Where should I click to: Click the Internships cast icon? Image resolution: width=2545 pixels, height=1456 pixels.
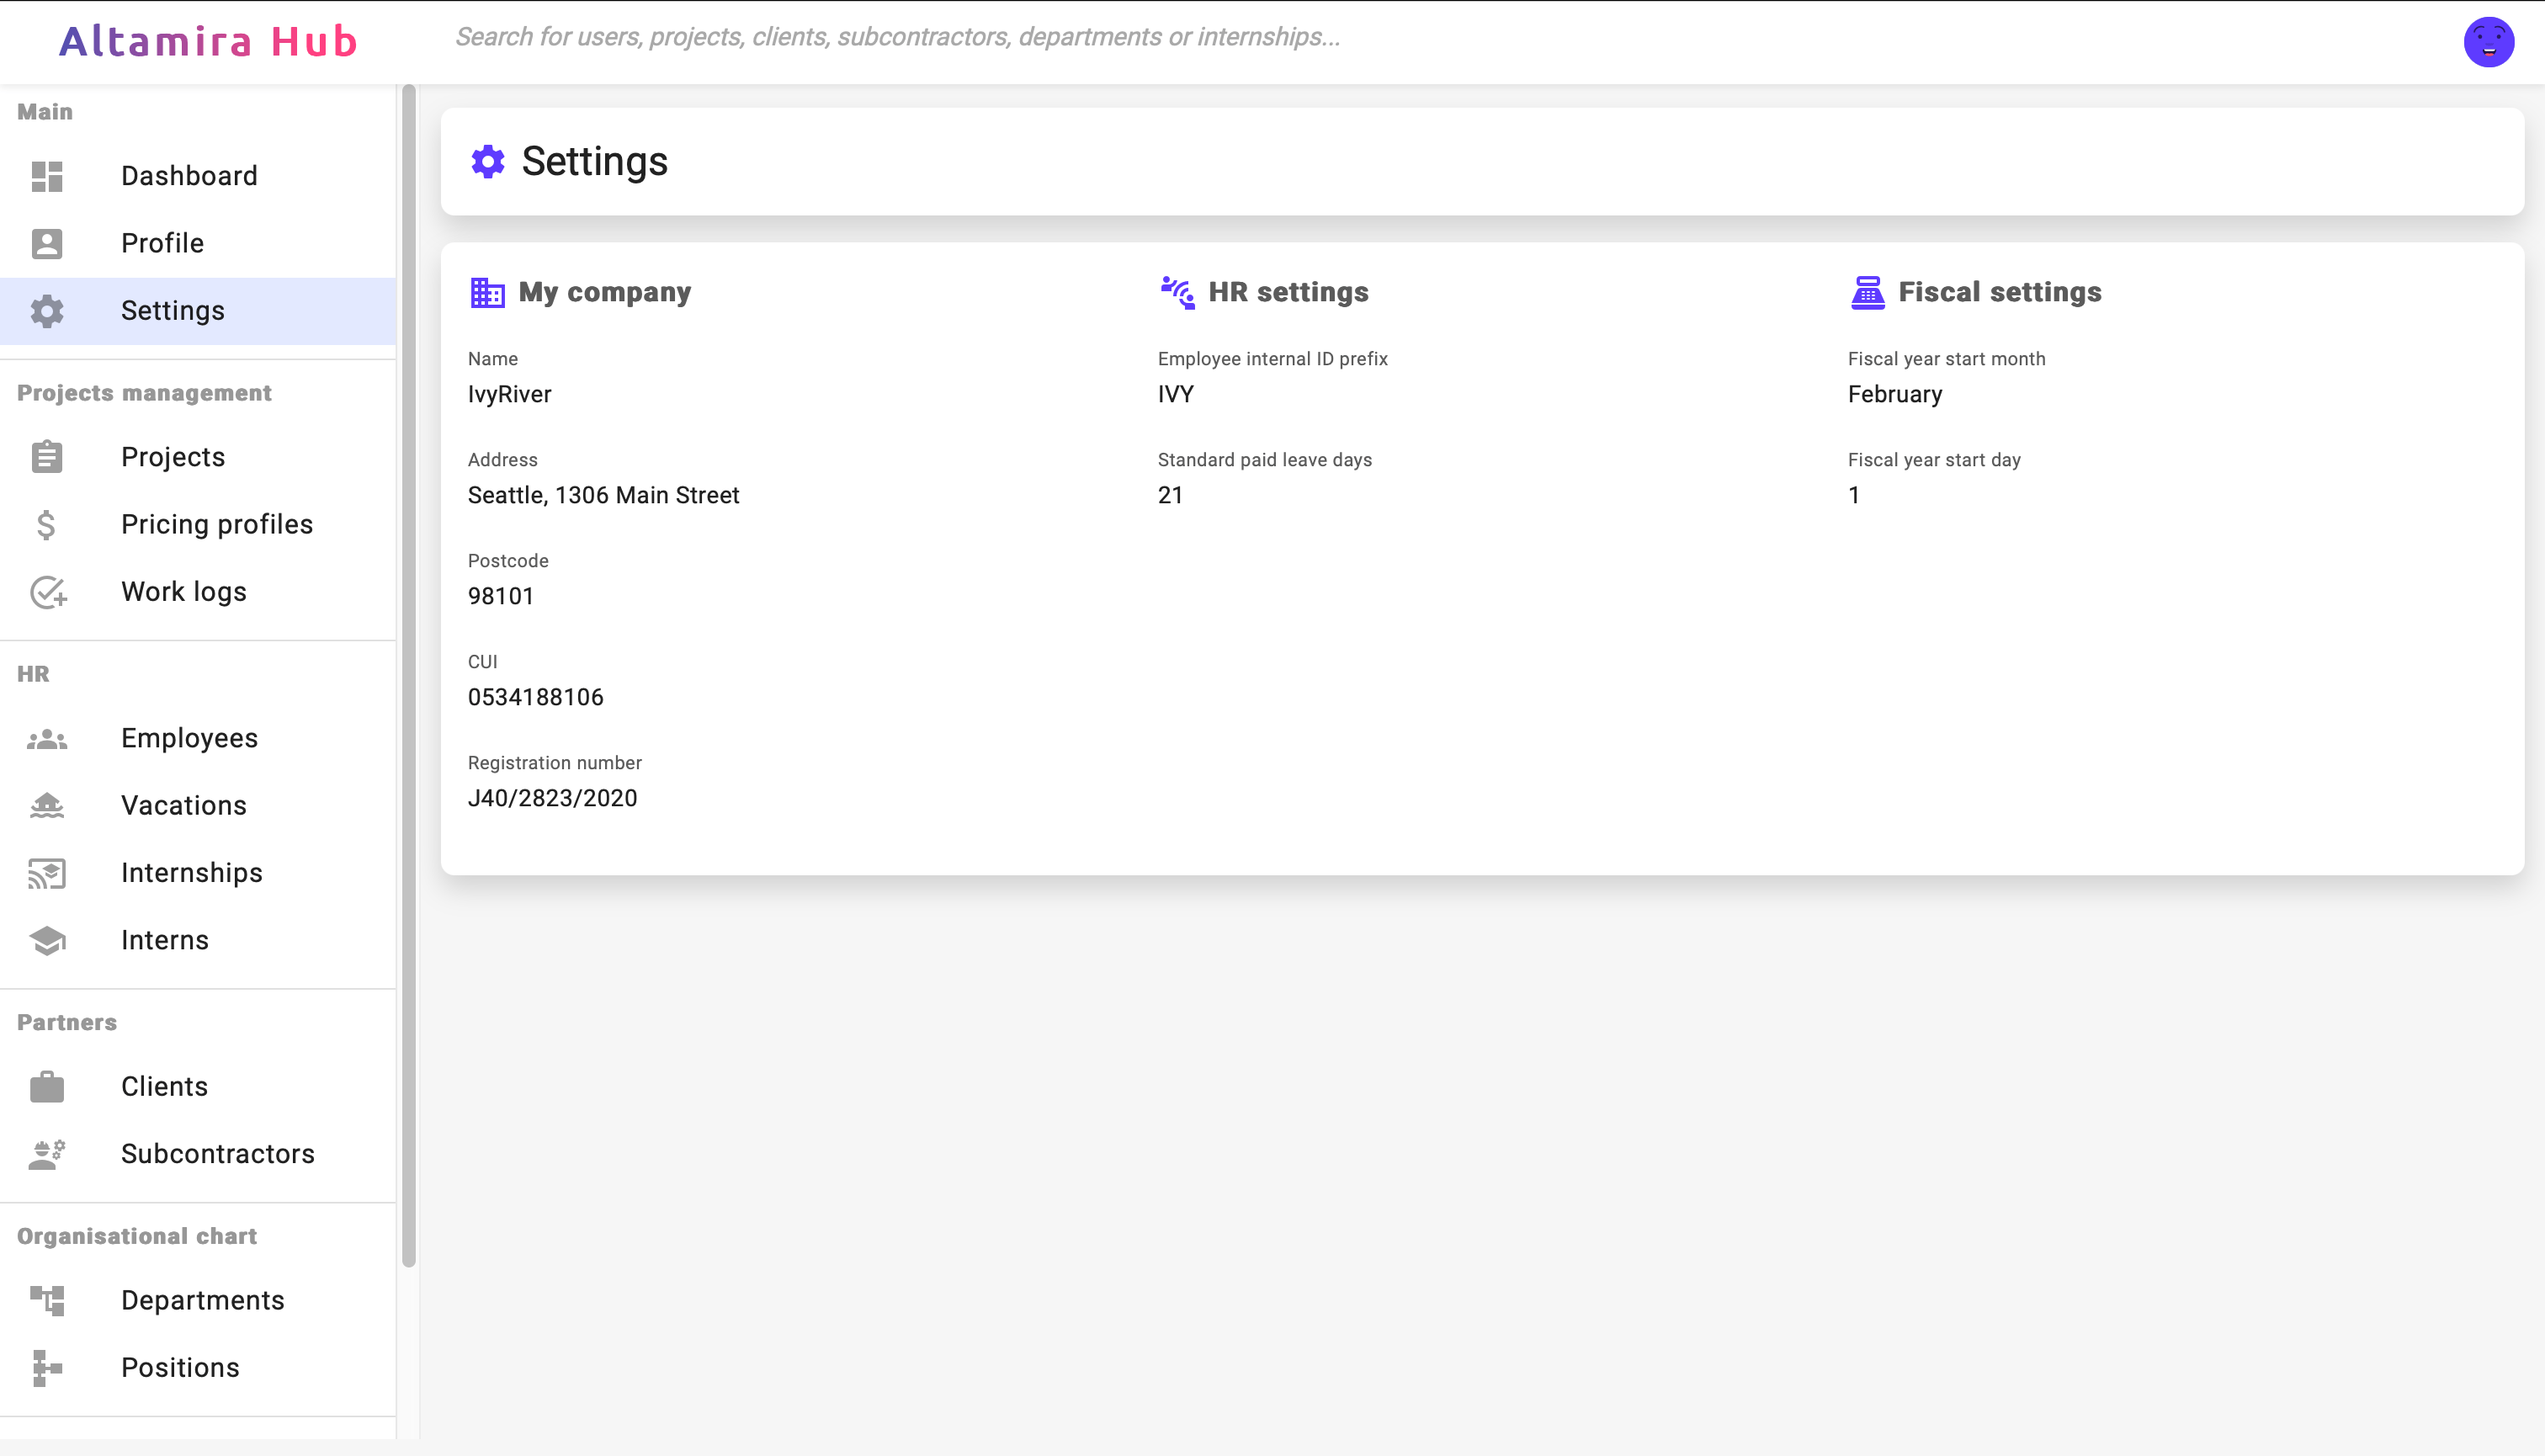tap(46, 873)
